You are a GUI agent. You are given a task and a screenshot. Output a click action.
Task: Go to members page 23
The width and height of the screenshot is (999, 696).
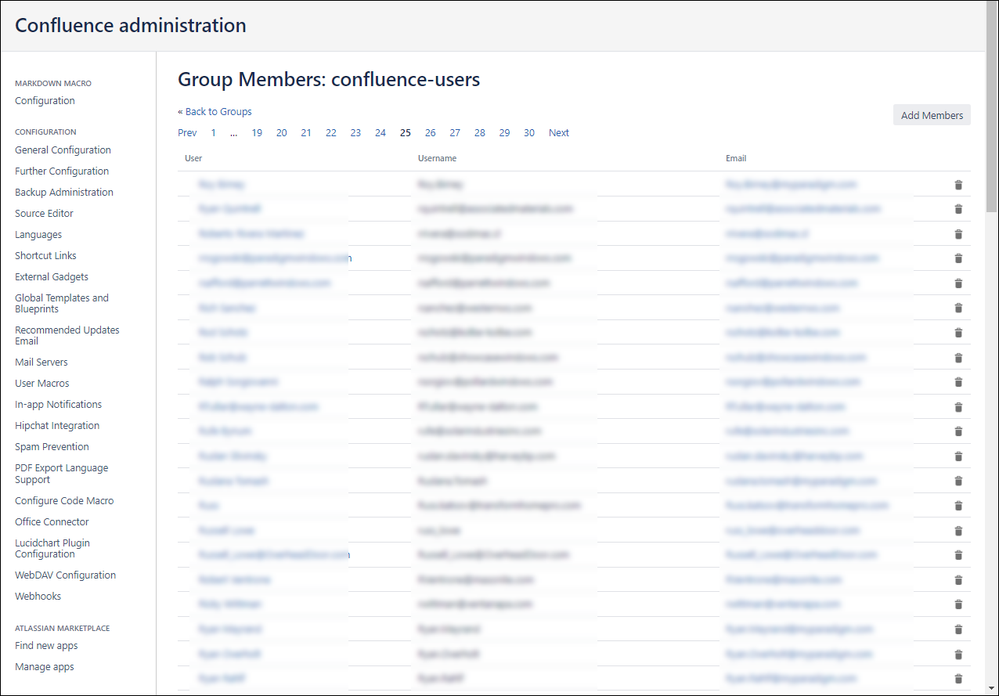356,133
